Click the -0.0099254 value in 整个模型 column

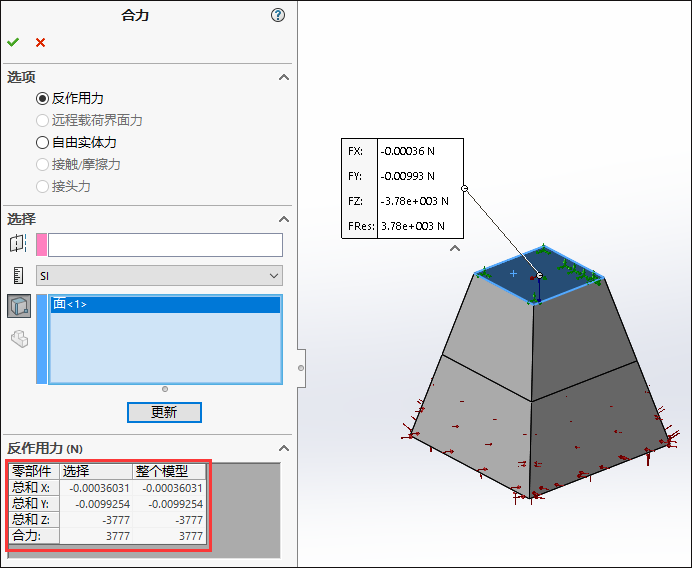click(175, 504)
